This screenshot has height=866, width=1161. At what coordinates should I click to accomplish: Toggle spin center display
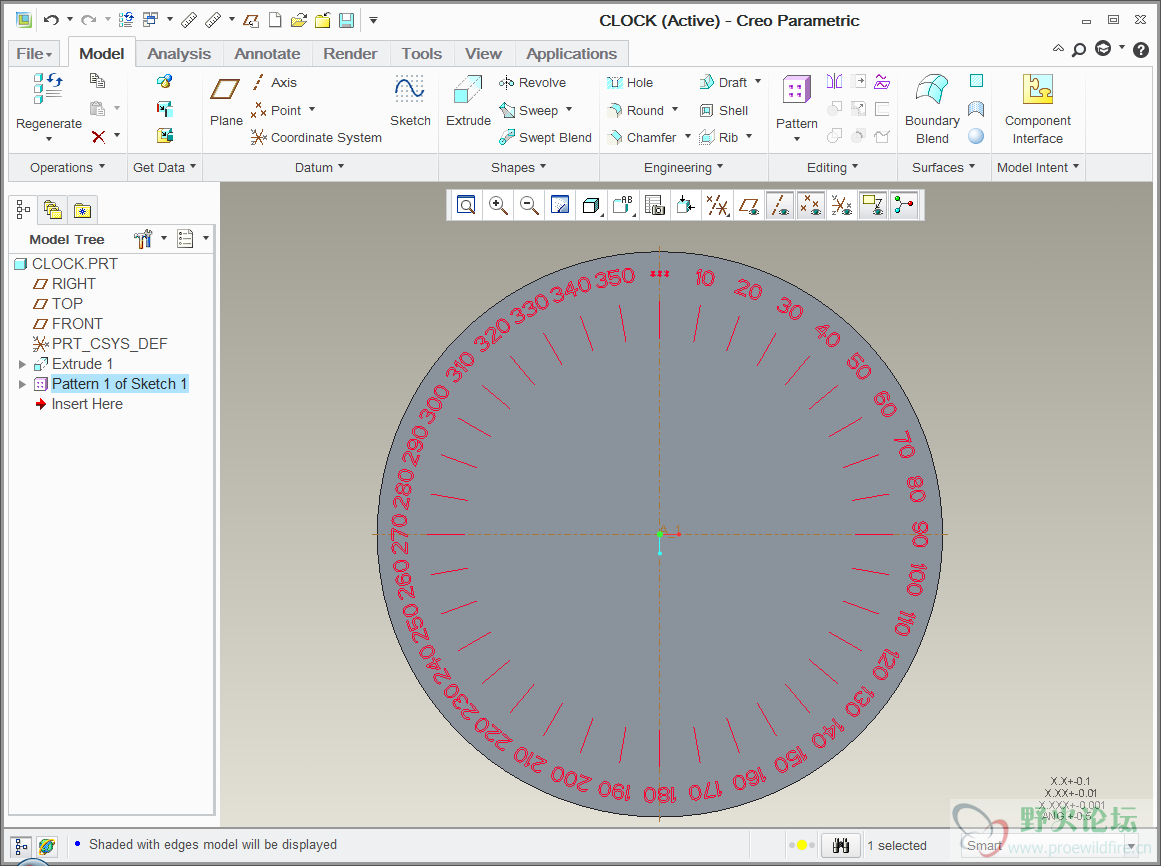904,205
